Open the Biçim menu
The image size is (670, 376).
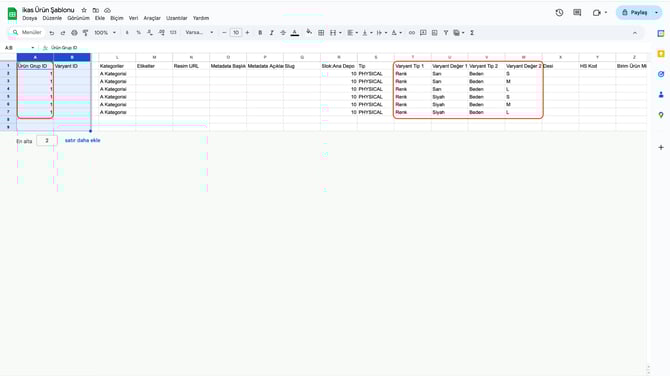tap(117, 18)
